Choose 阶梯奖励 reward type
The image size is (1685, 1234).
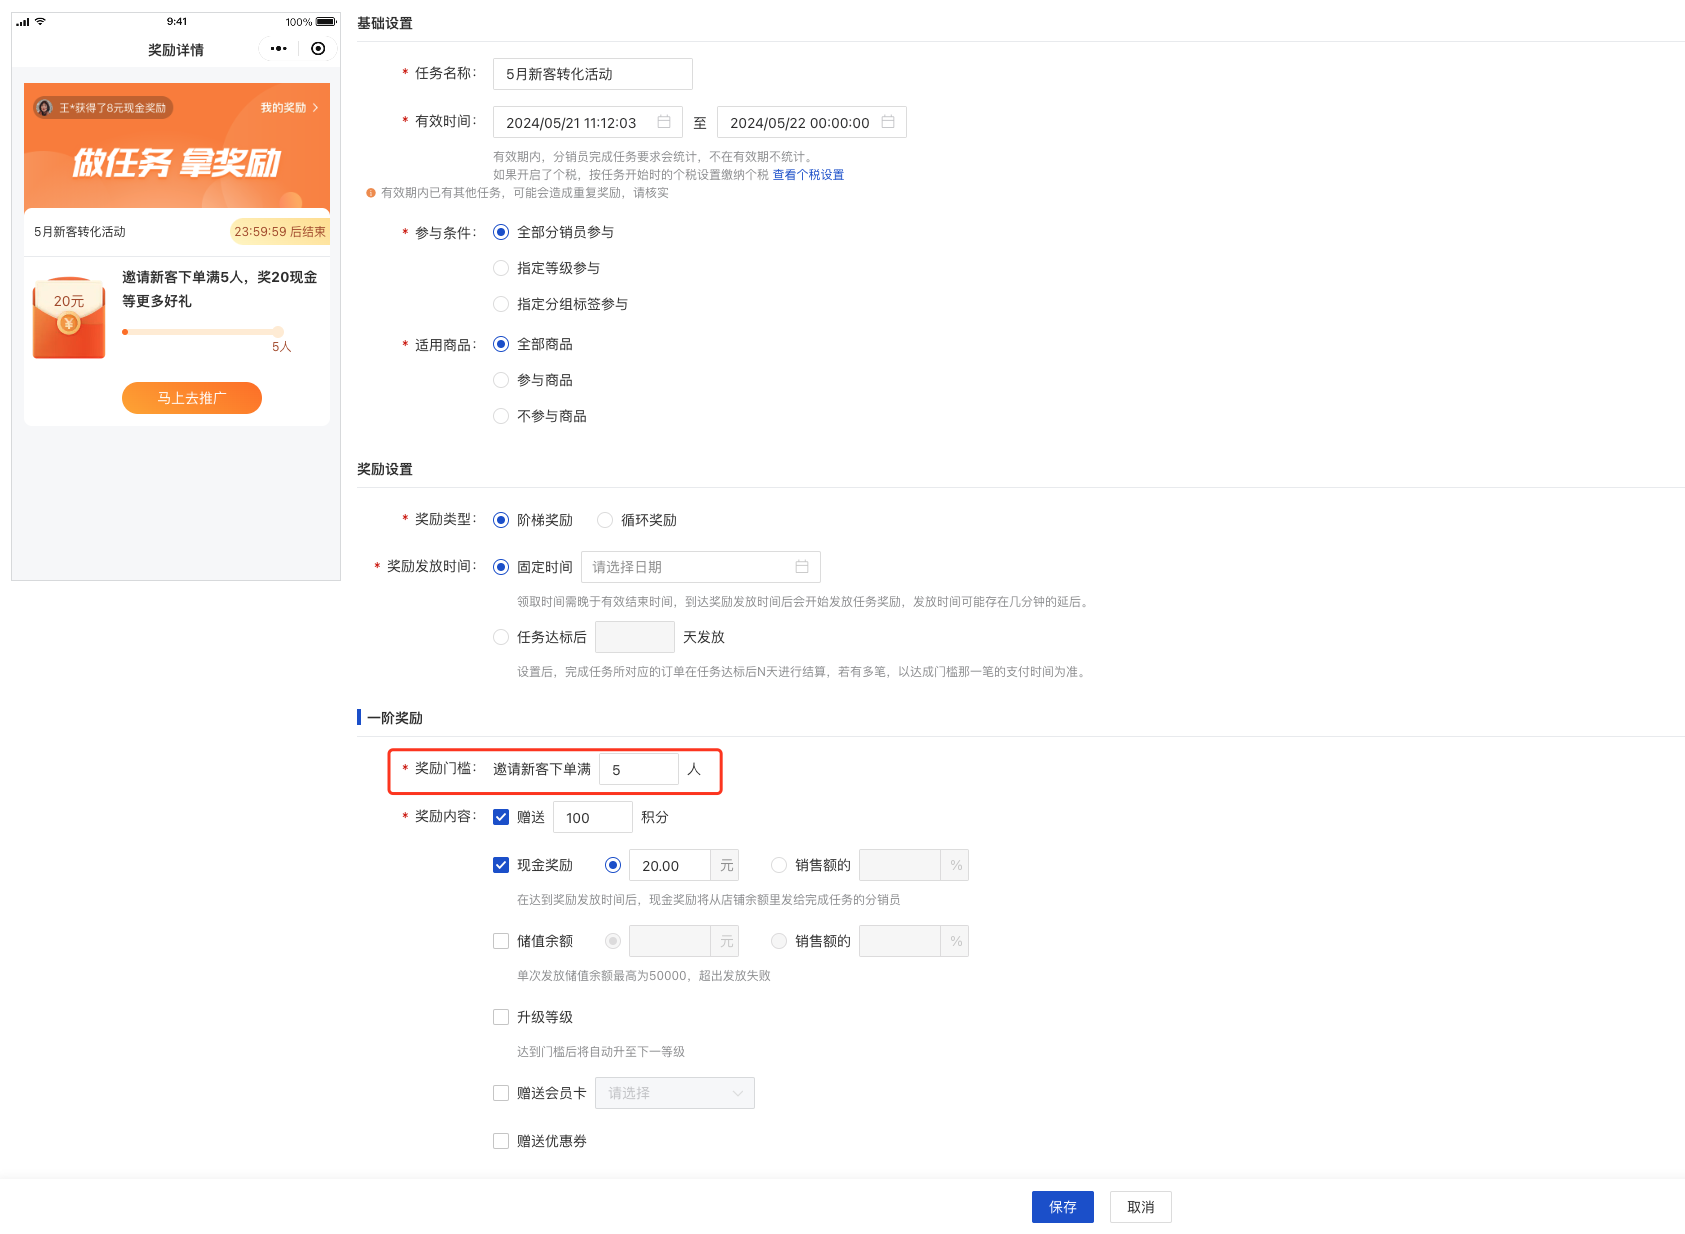point(501,520)
